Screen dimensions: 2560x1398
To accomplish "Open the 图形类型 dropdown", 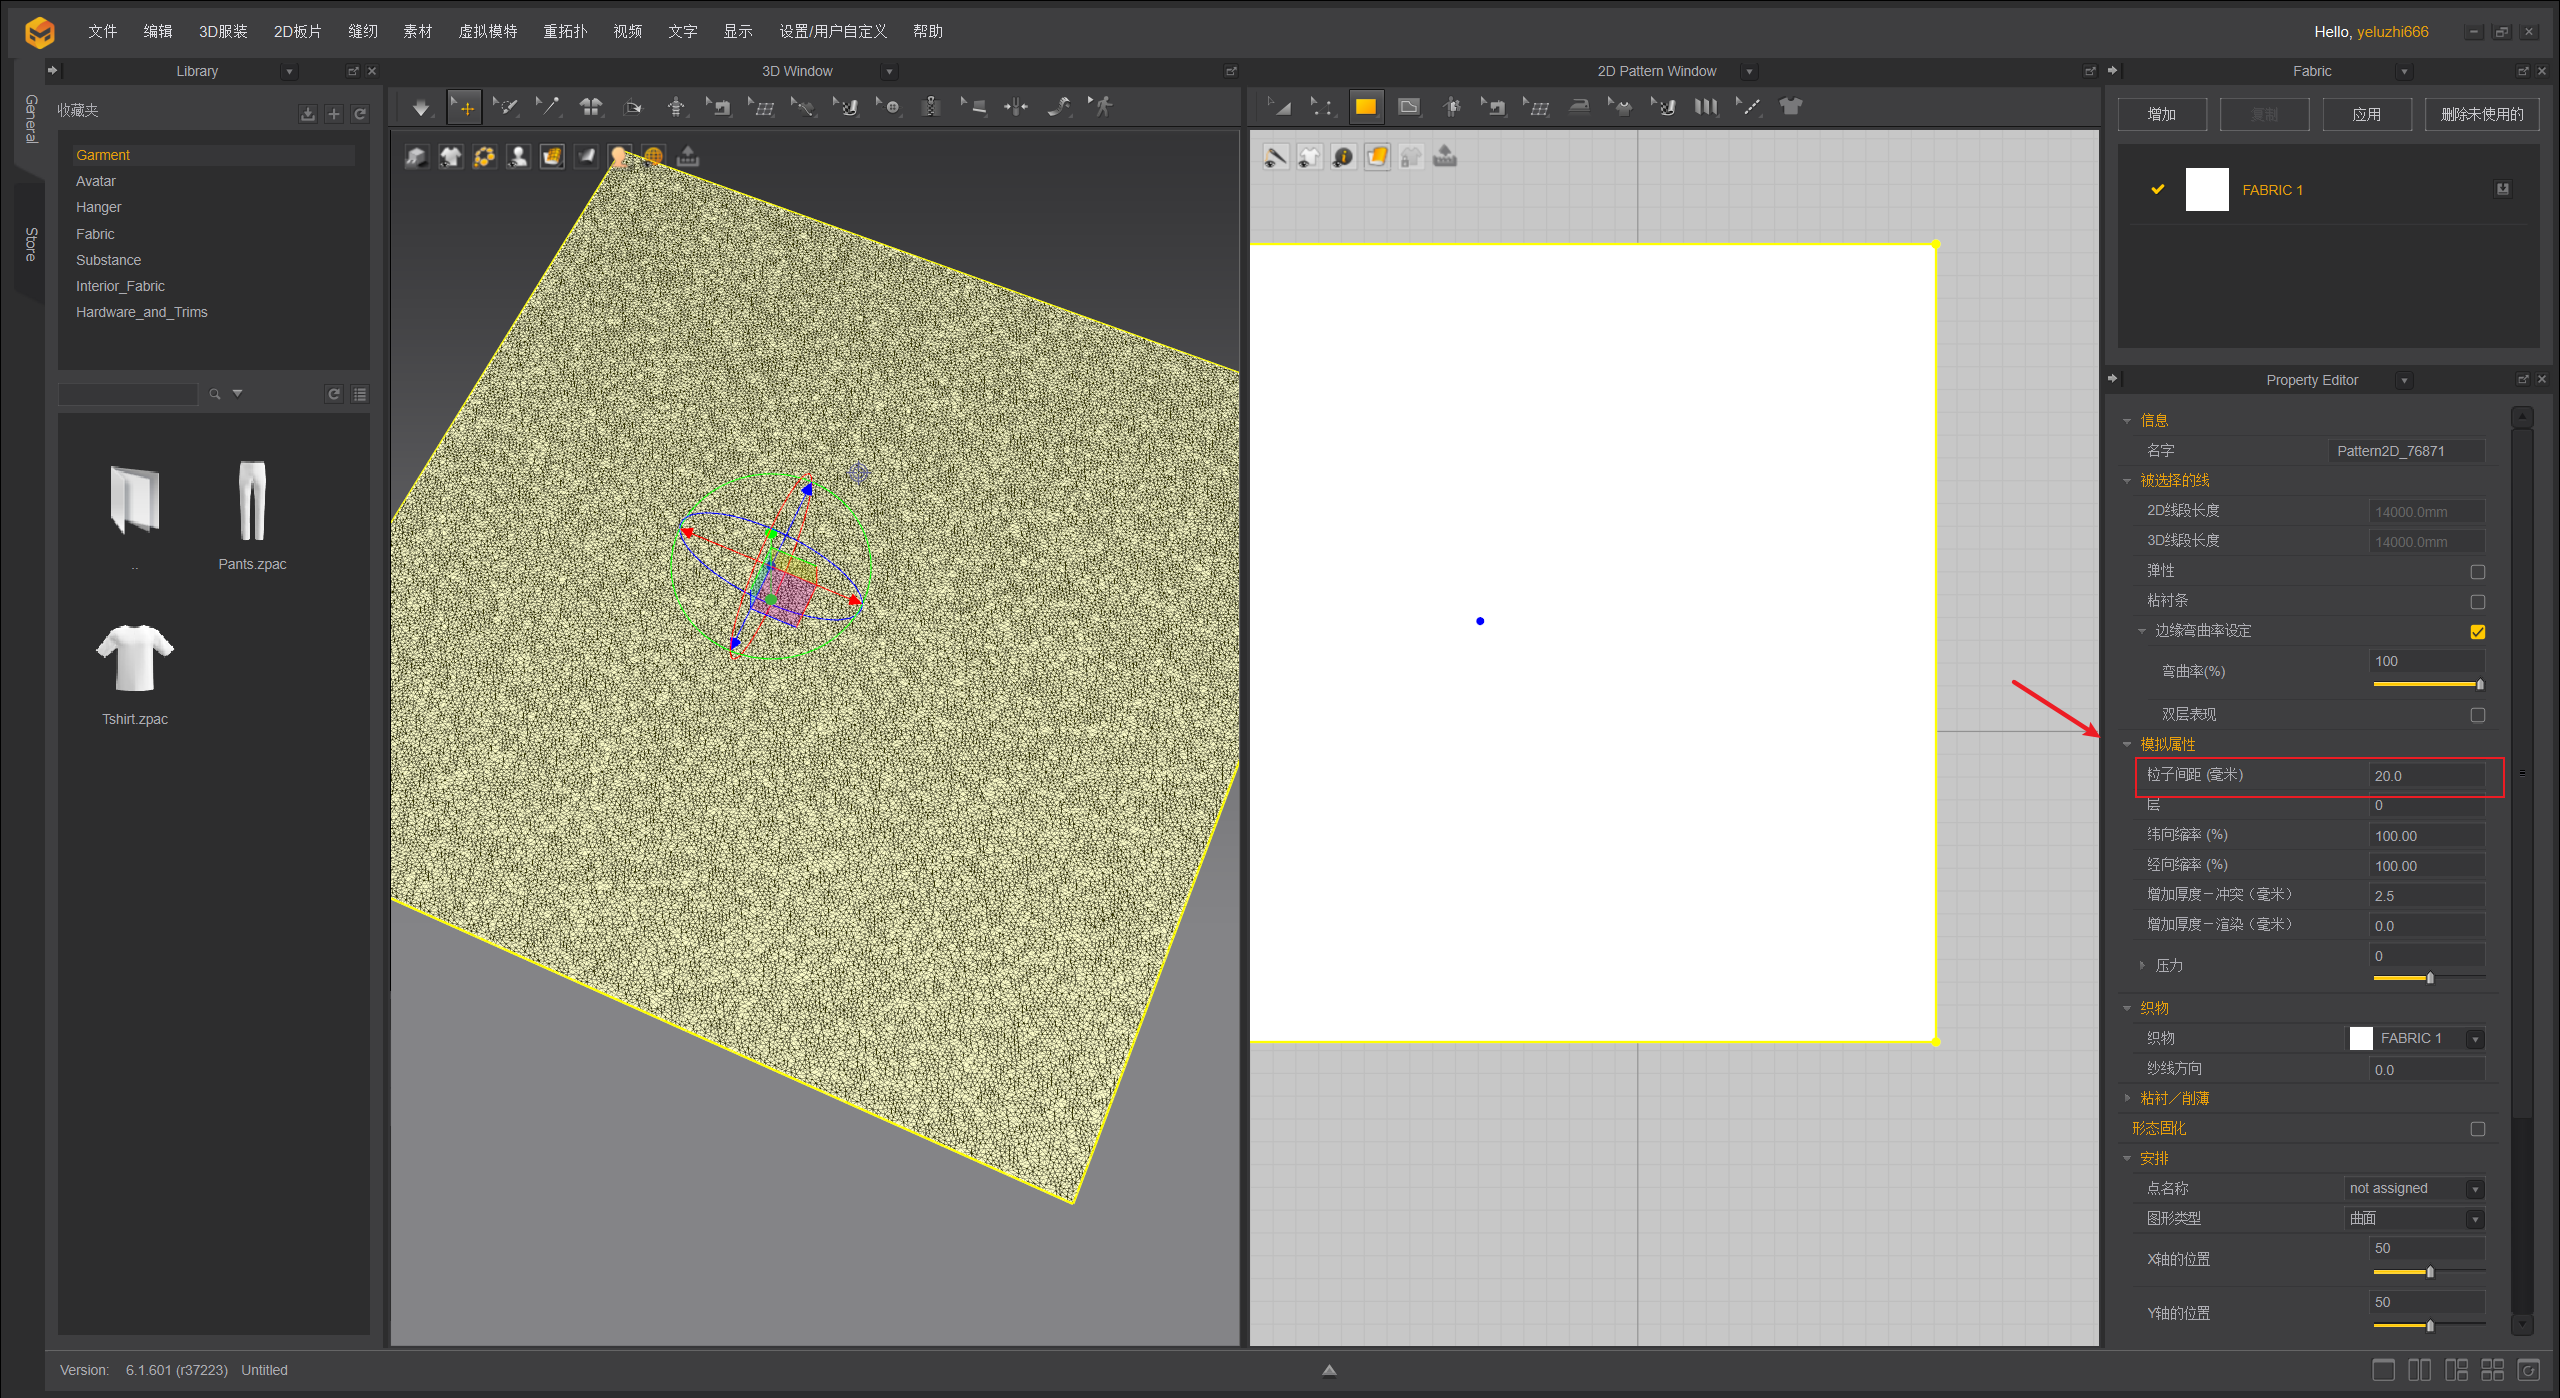I will click(x=2475, y=1219).
